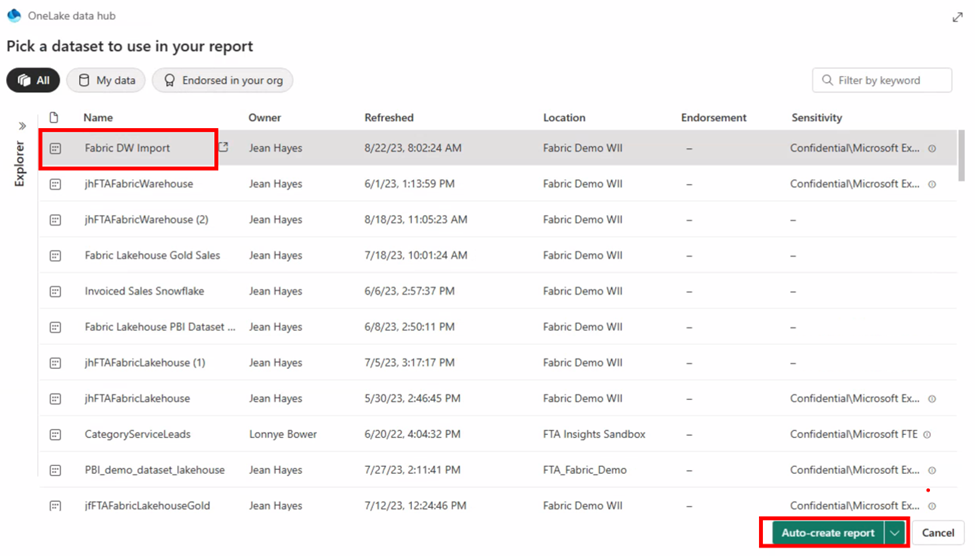
Task: Sort by the Owner column header
Action: 265,118
